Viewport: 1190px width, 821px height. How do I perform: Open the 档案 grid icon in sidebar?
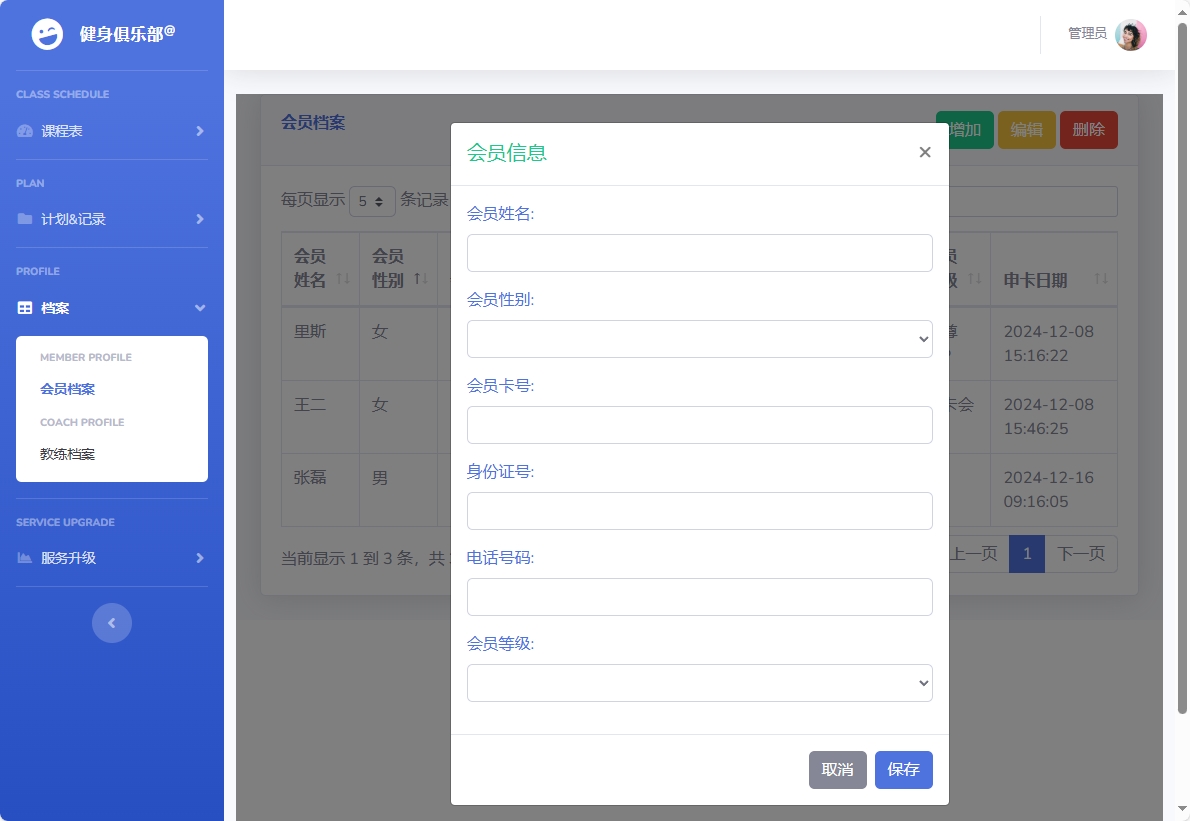point(25,308)
